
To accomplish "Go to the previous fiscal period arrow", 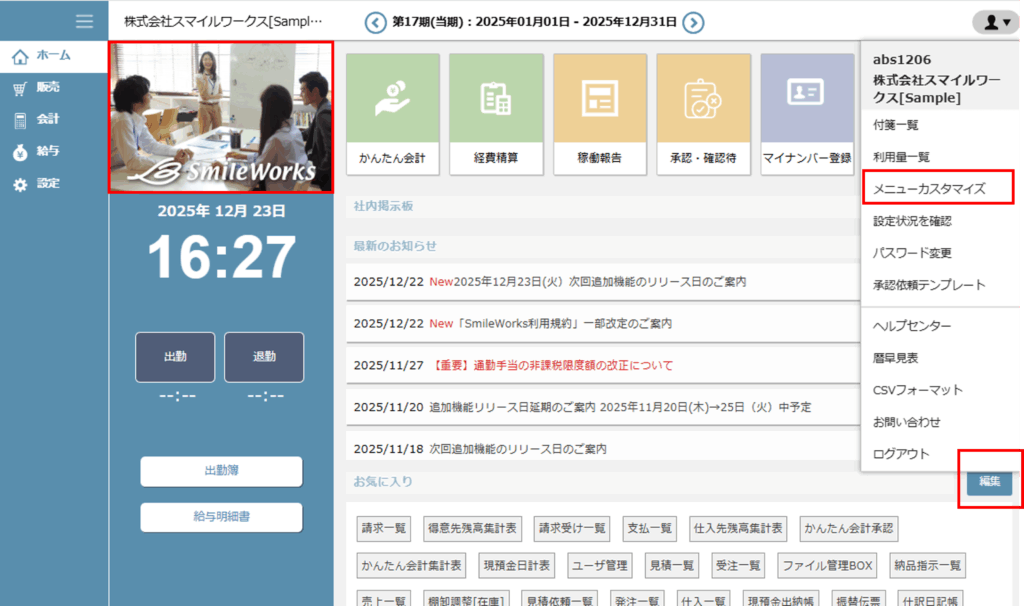I will coord(375,22).
